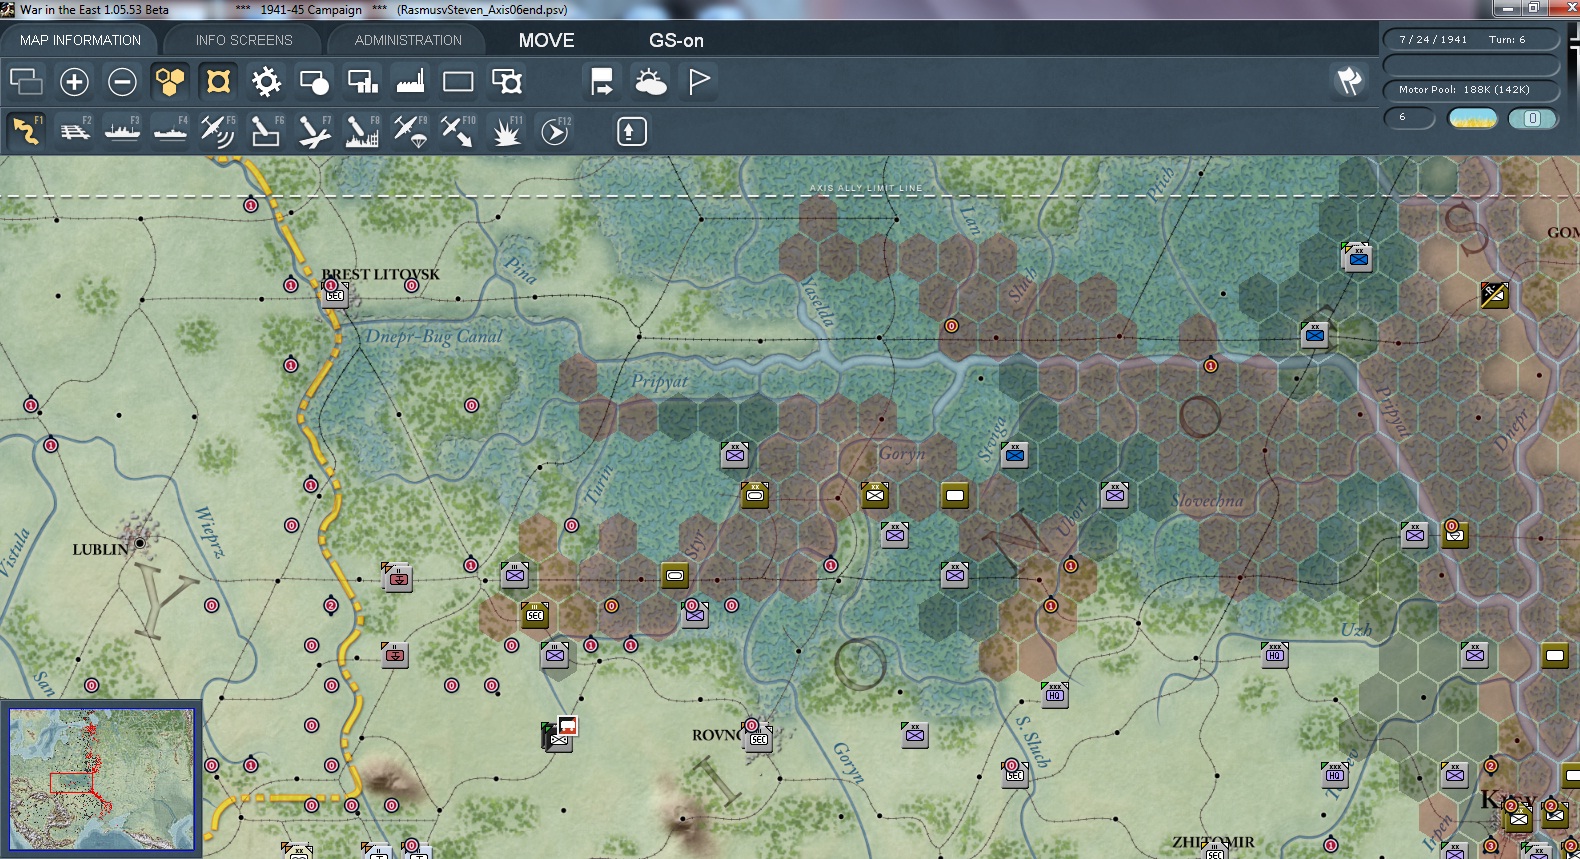1580x859 pixels.
Task: Select the F6 bomb-and-box mode
Action: tap(266, 131)
